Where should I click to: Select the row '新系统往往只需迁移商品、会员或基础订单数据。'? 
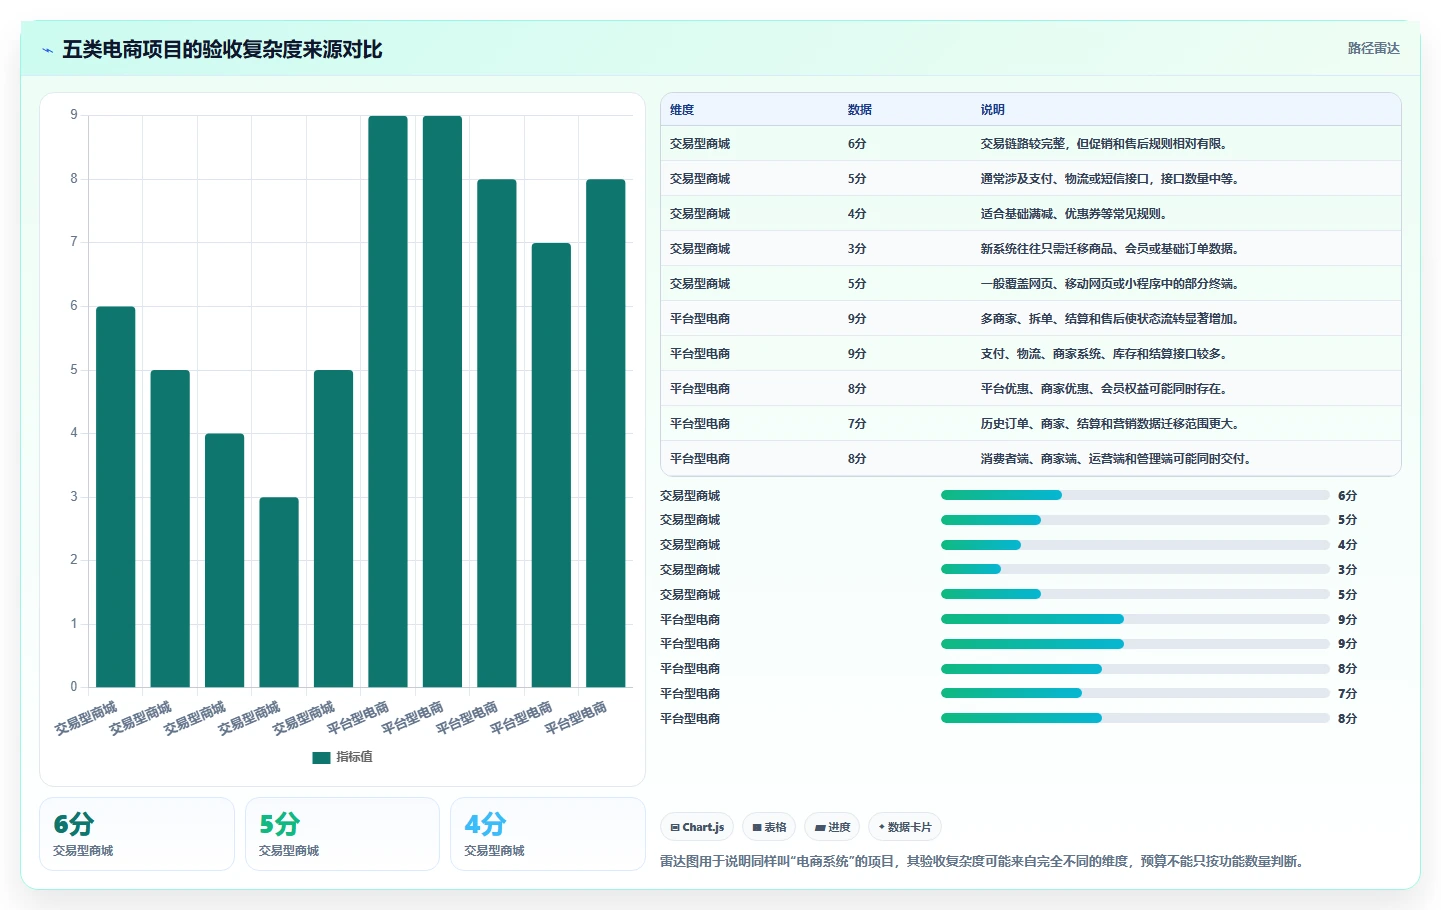(x=1030, y=249)
